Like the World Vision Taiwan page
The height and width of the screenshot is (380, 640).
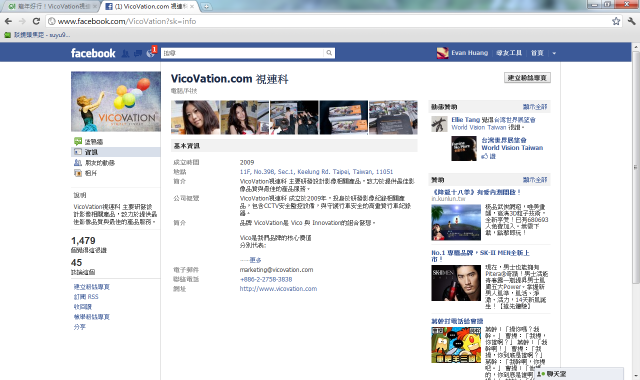[488, 156]
